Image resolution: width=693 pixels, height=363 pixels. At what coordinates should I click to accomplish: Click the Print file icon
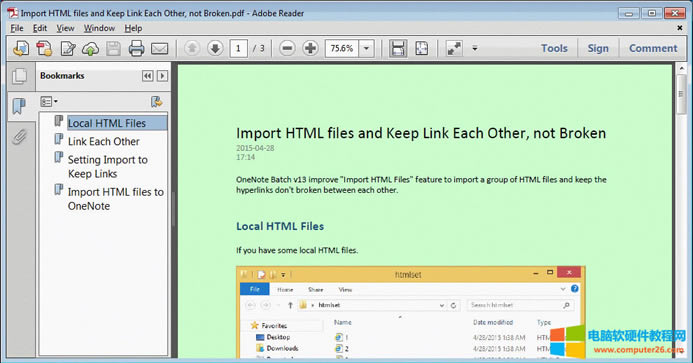136,48
